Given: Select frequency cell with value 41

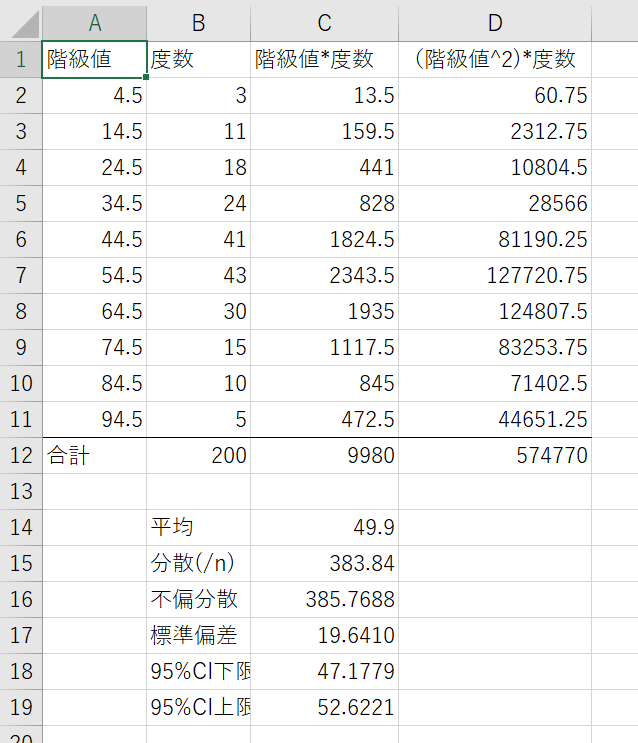Looking at the screenshot, I should [199, 239].
